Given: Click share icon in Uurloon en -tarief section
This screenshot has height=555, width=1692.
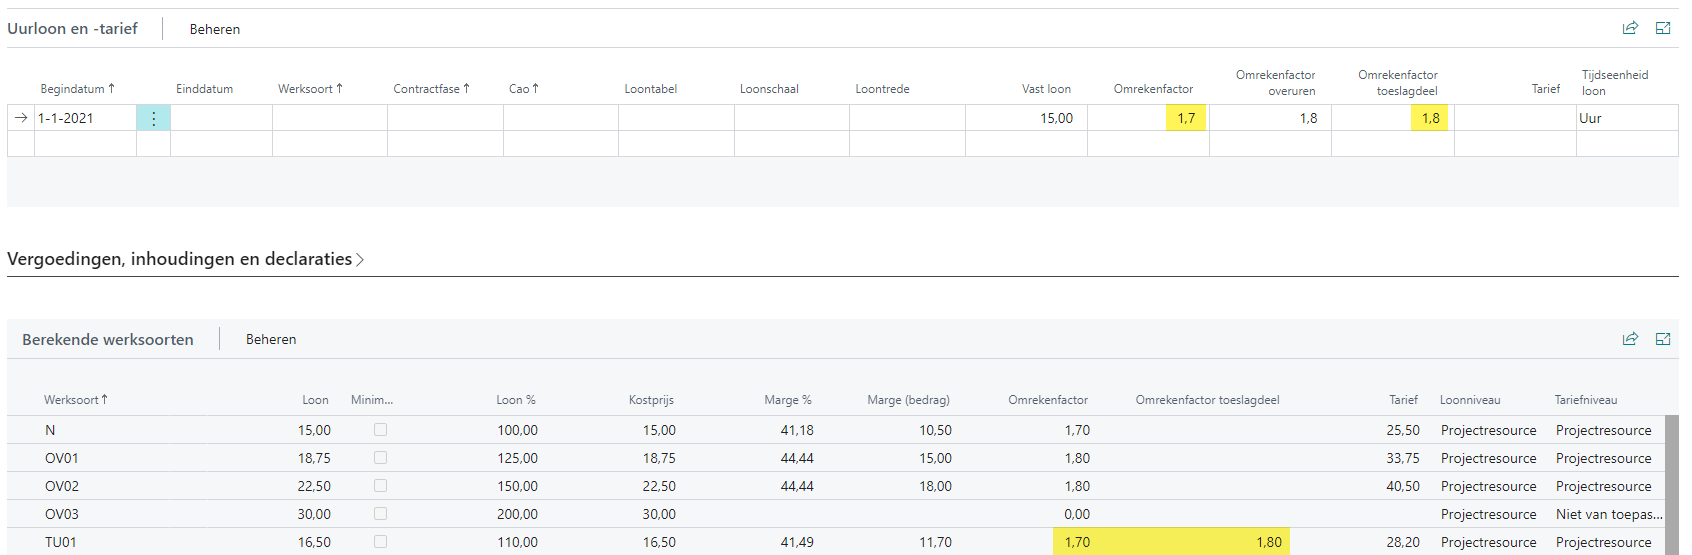Looking at the screenshot, I should 1630,28.
